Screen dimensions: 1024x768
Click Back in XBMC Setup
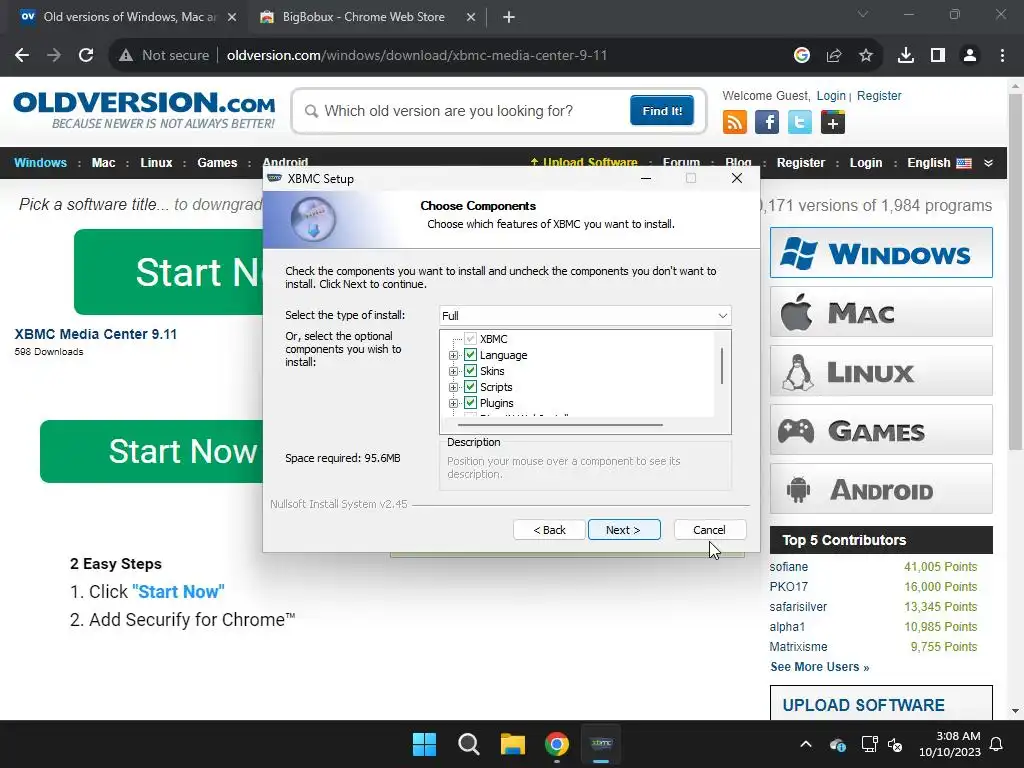pyautogui.click(x=549, y=530)
